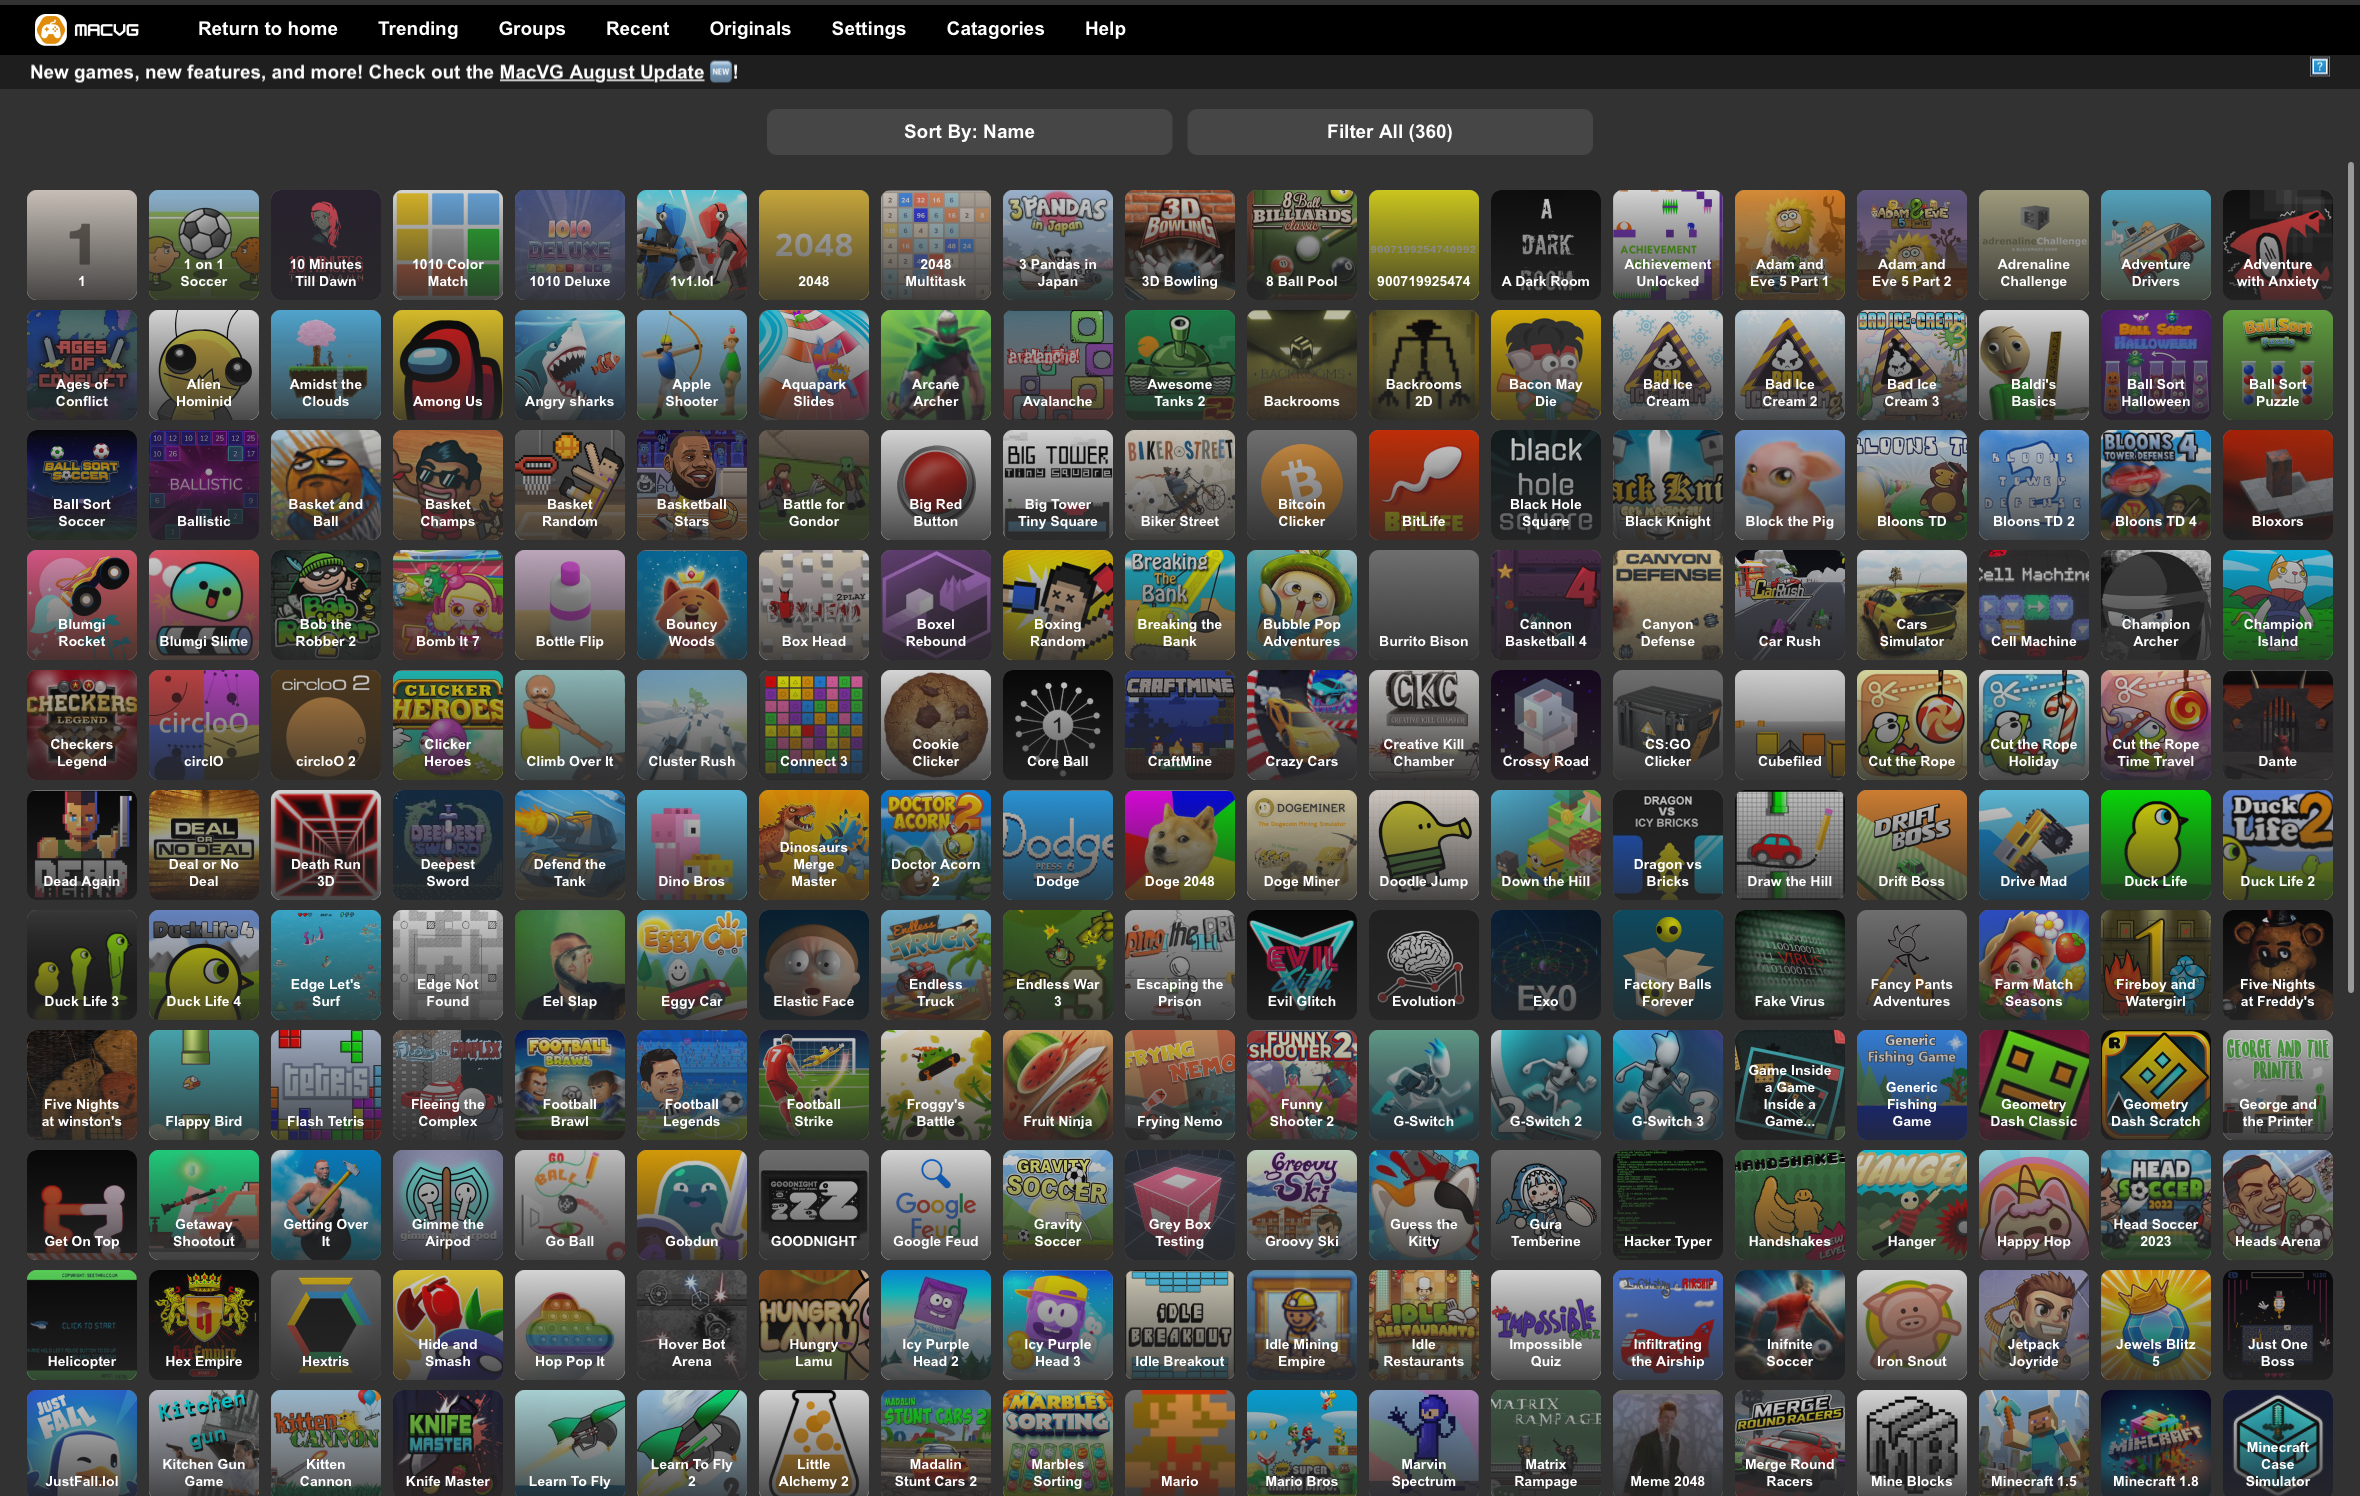Launch the BitLife game tile

pyautogui.click(x=1424, y=485)
